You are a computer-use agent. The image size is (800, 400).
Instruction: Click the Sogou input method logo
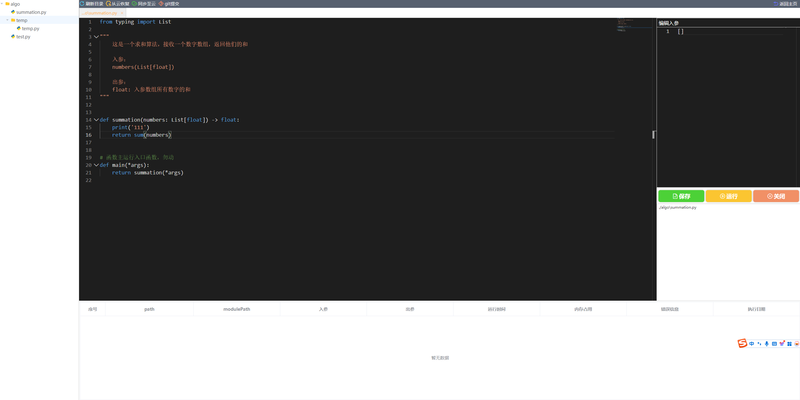[x=742, y=343]
